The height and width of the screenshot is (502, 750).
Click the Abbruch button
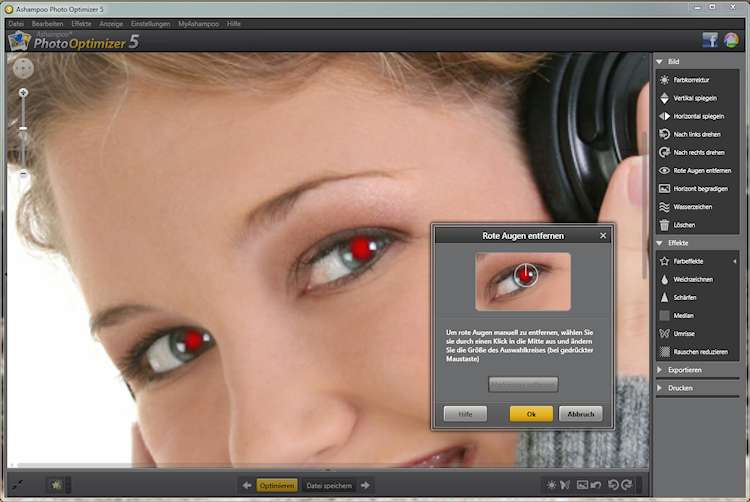tap(580, 414)
